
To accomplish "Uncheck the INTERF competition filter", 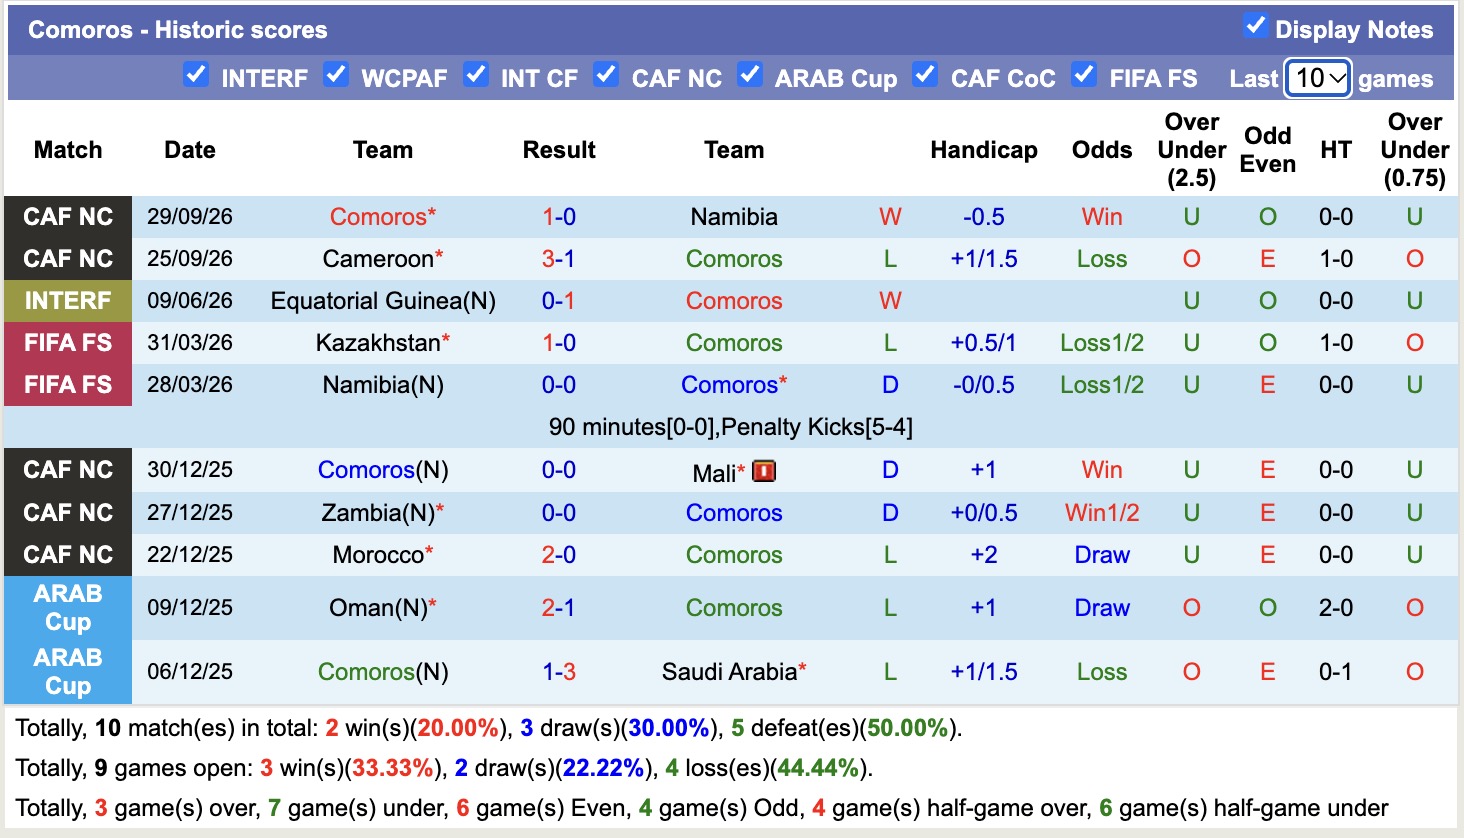I will (x=196, y=75).
